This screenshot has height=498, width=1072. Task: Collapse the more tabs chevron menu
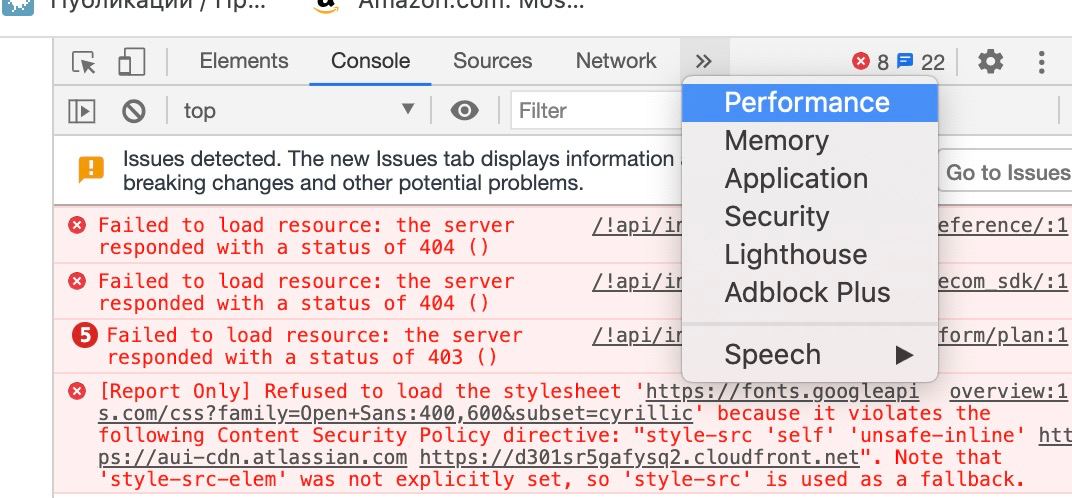704,62
